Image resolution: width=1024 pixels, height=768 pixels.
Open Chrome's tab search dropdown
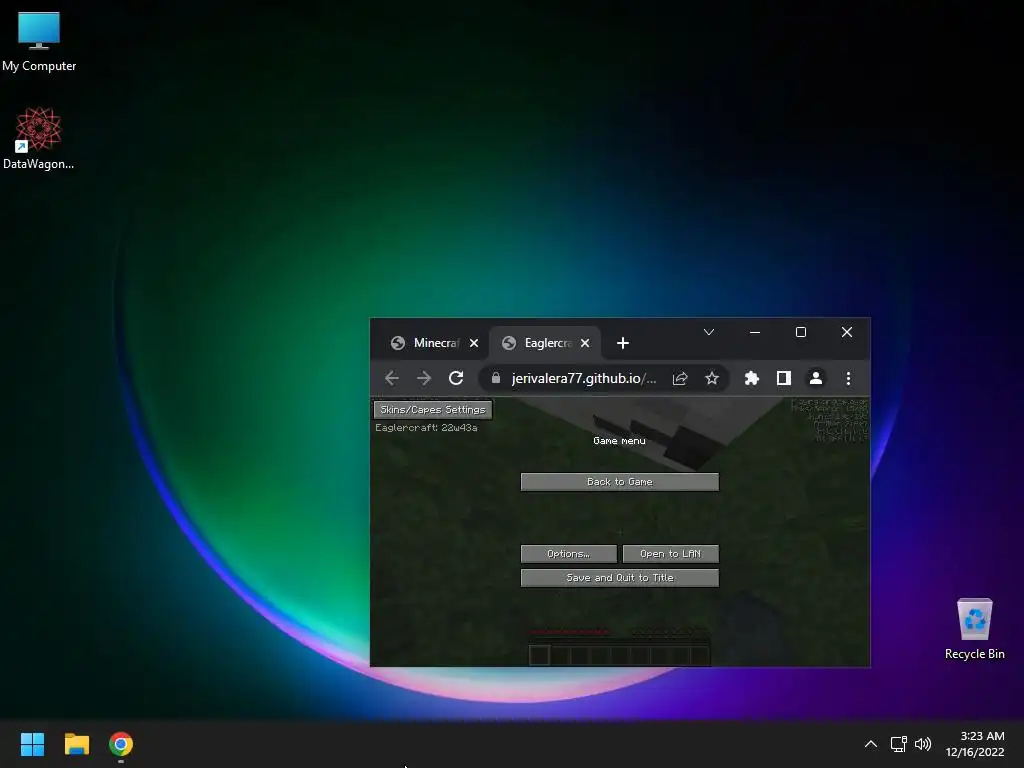[709, 332]
